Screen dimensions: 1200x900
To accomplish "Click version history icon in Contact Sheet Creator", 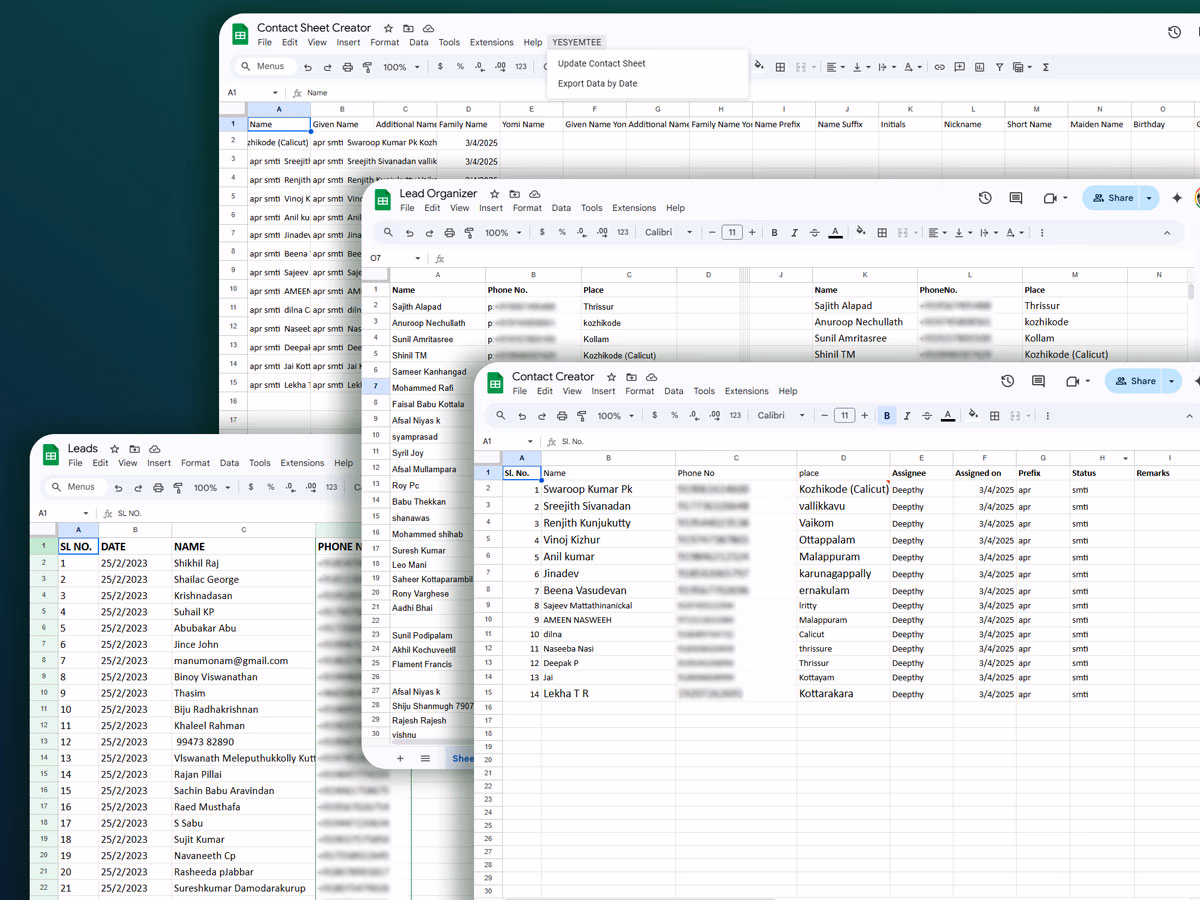I will [1174, 32].
